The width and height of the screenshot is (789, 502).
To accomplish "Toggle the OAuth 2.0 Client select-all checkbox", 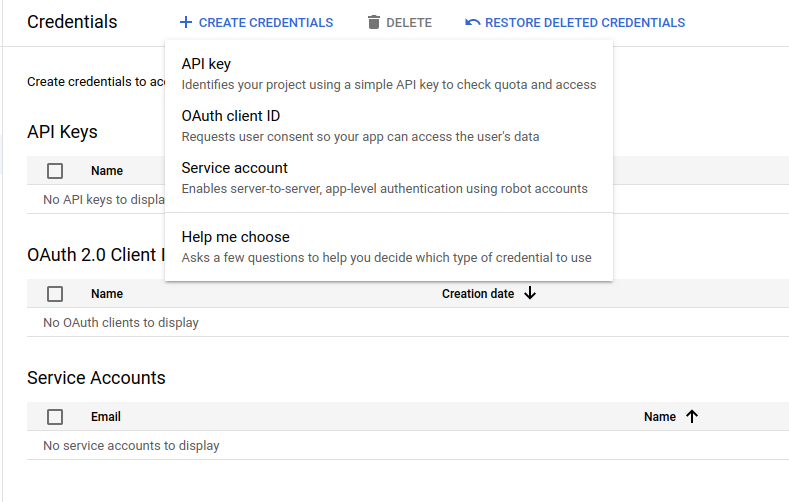I will (55, 294).
